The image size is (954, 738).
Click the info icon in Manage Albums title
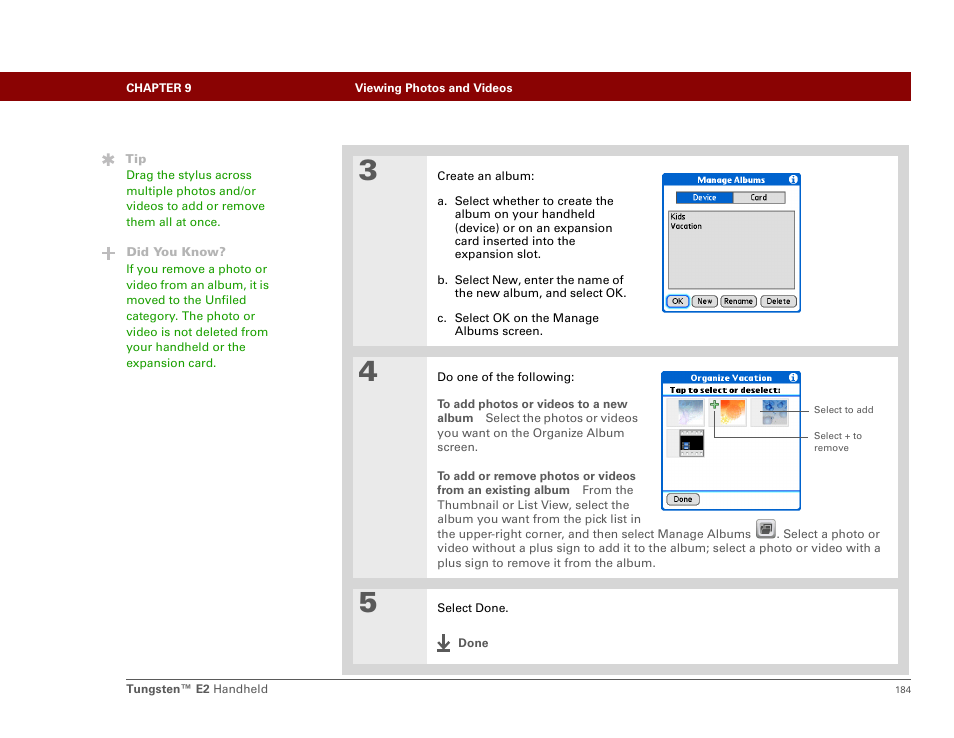tap(793, 179)
